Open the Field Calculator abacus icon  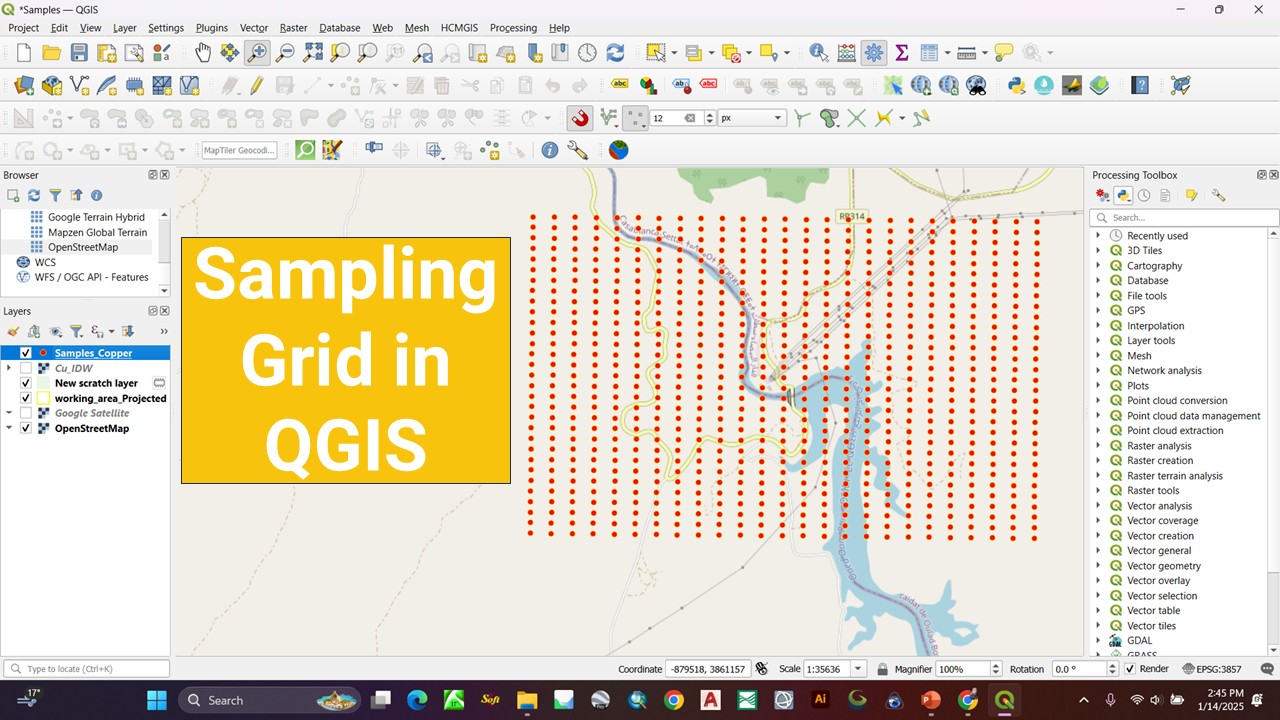[846, 53]
